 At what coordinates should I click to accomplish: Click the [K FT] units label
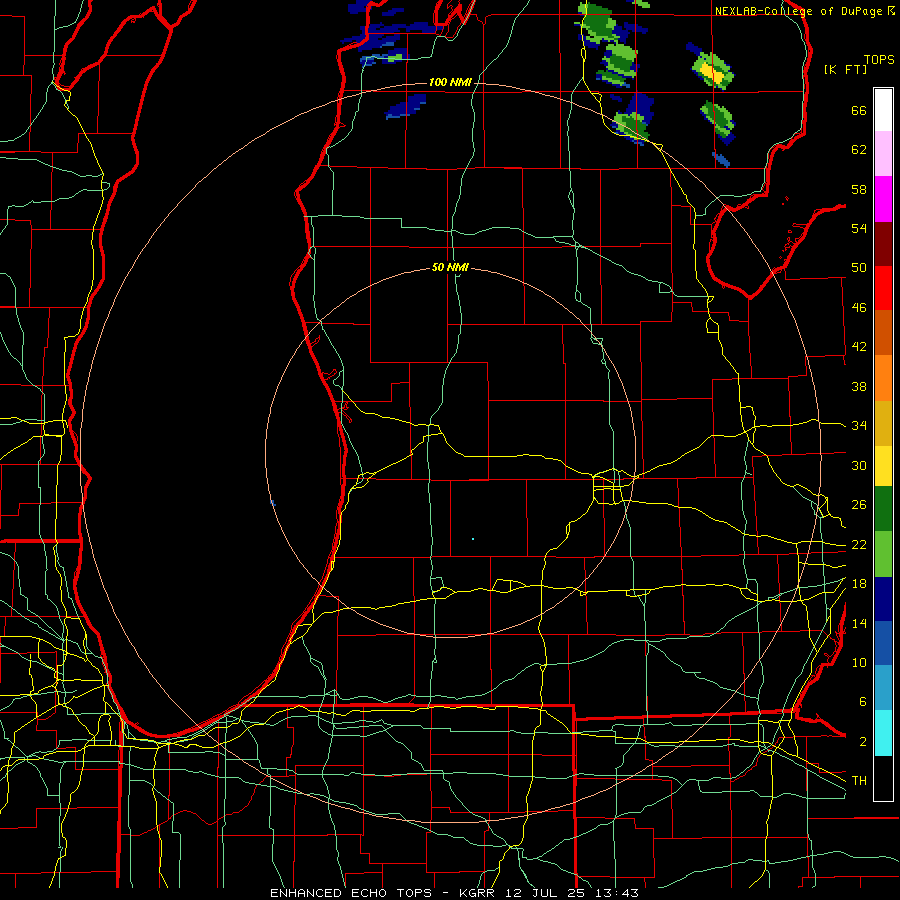pyautogui.click(x=845, y=69)
